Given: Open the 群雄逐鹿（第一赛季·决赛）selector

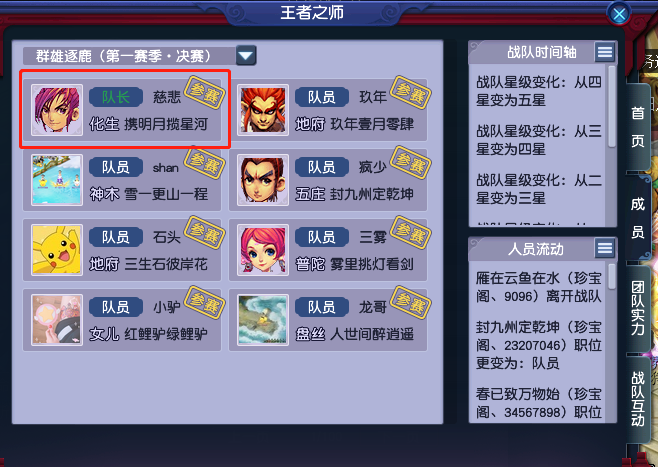Looking at the screenshot, I should 139,55.
